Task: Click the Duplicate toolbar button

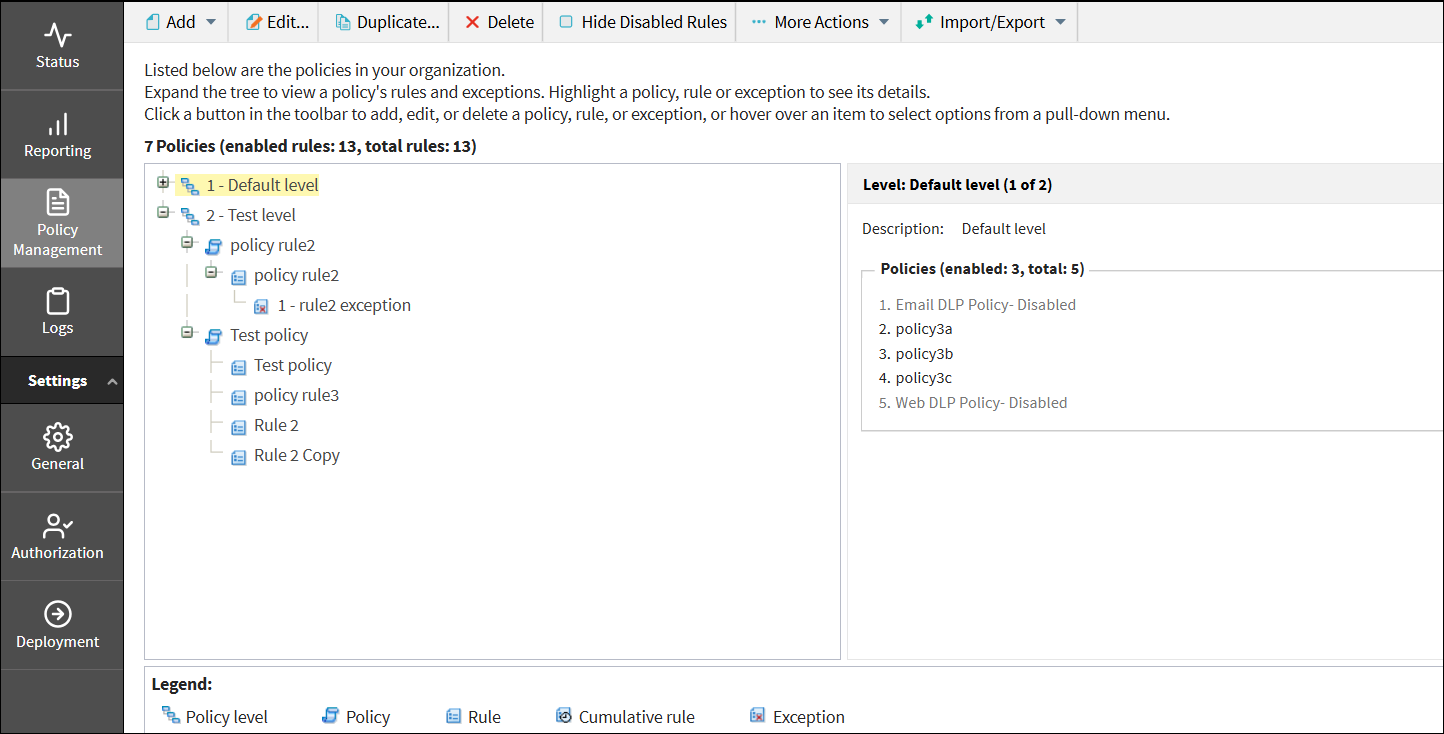Action: pyautogui.click(x=386, y=22)
